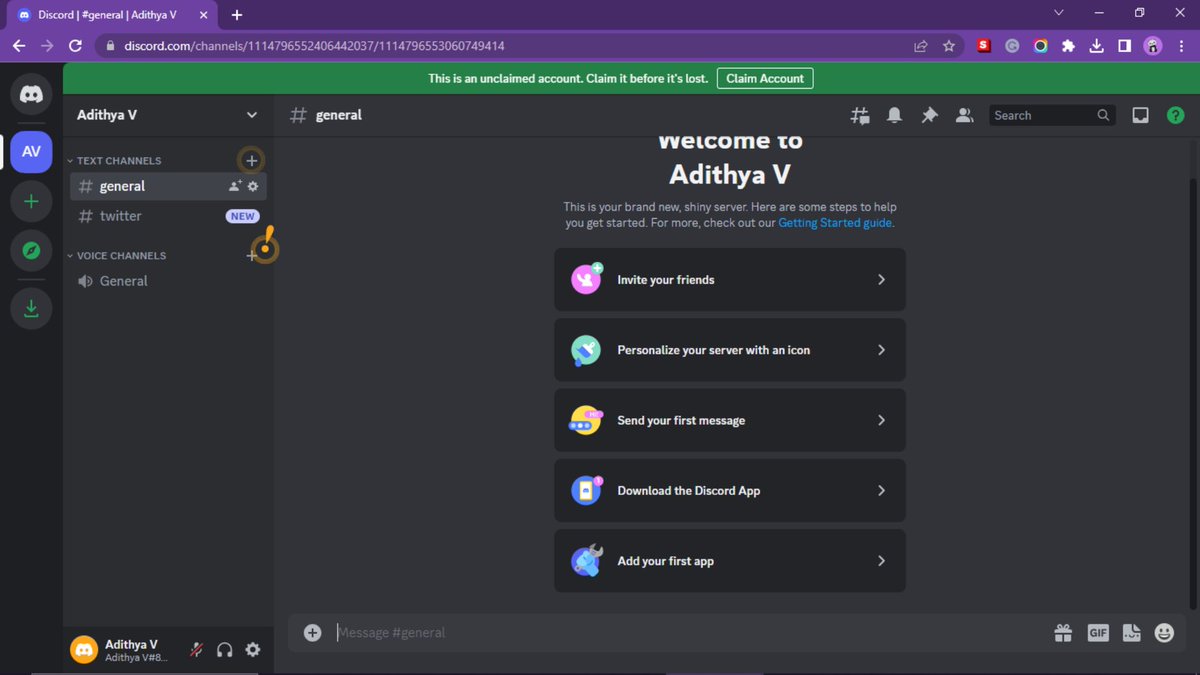Show pinned messages pin icon
Screen dimensions: 1200x675
click(x=930, y=115)
